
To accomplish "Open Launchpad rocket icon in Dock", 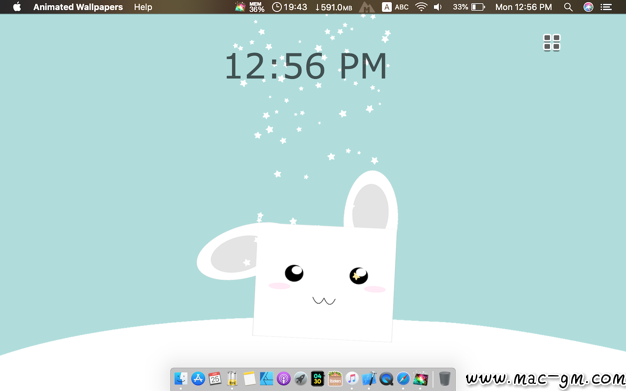I will click(x=301, y=378).
